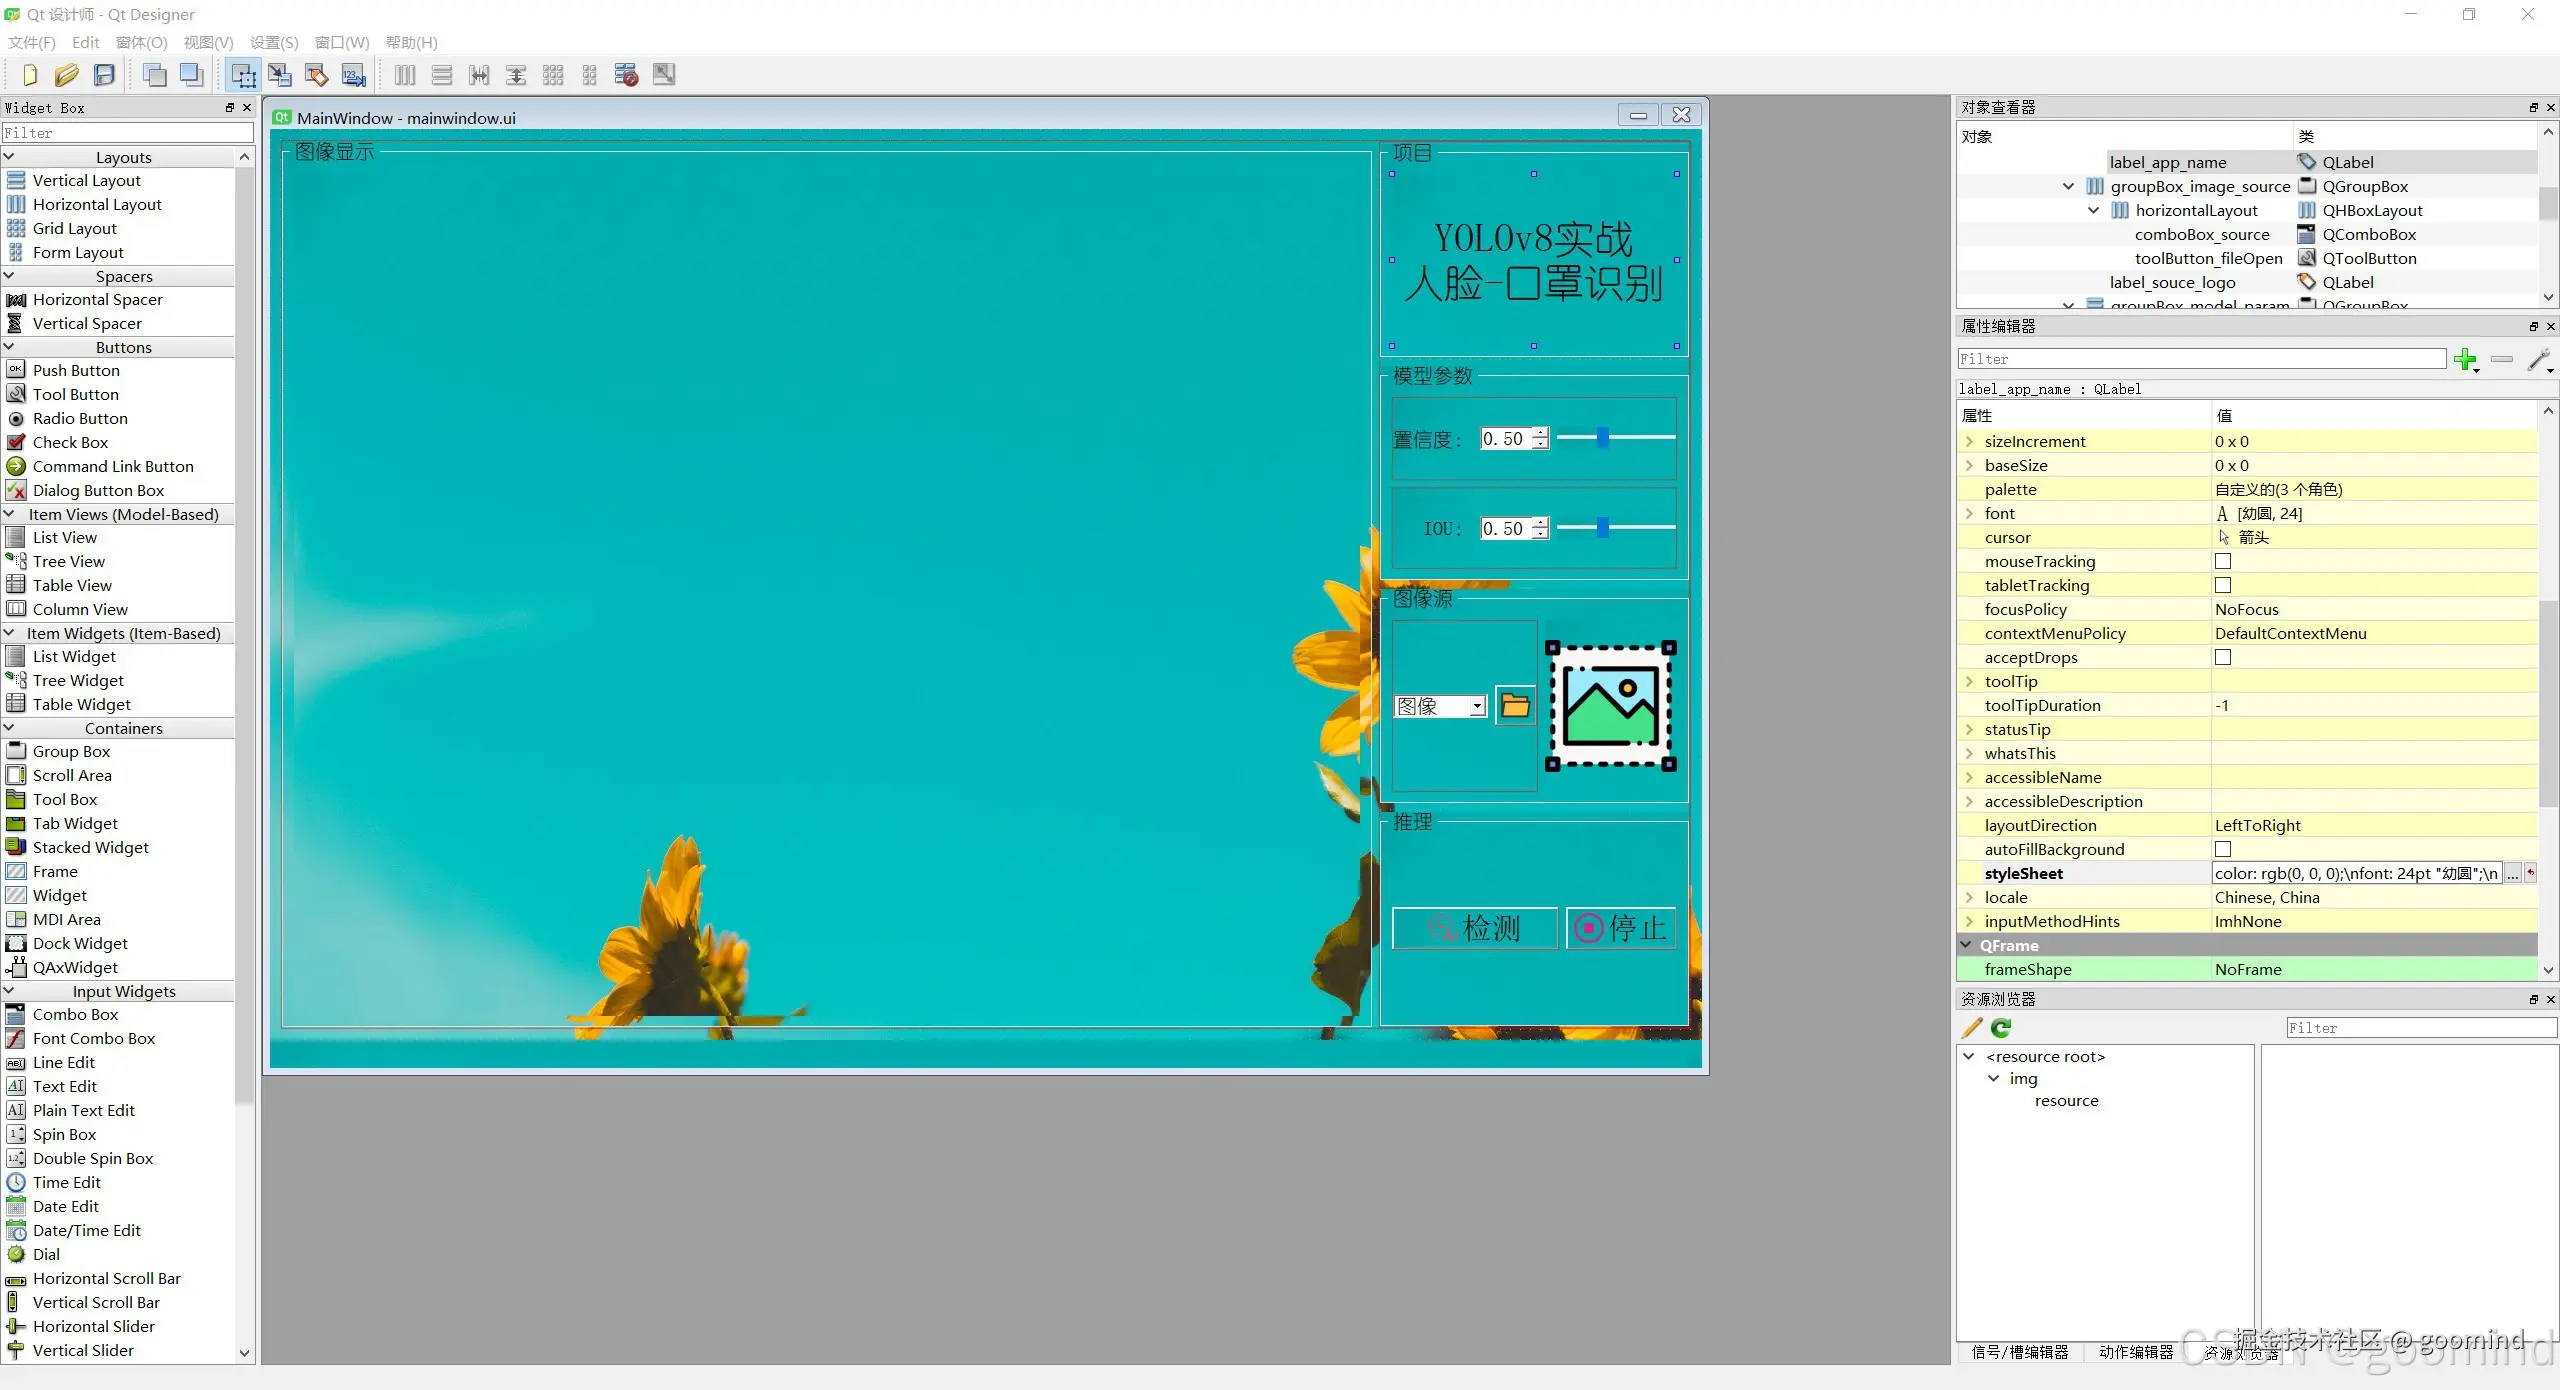Click the 检测 detect button
The image size is (2560, 1390).
click(x=1475, y=928)
